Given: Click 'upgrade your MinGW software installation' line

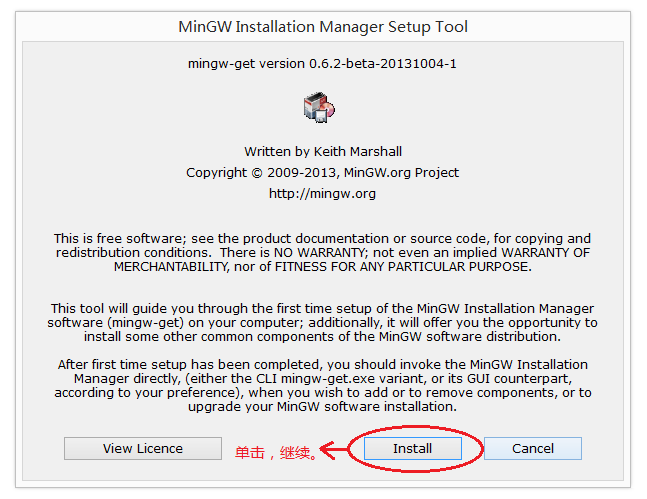Looking at the screenshot, I should pyautogui.click(x=322, y=407).
